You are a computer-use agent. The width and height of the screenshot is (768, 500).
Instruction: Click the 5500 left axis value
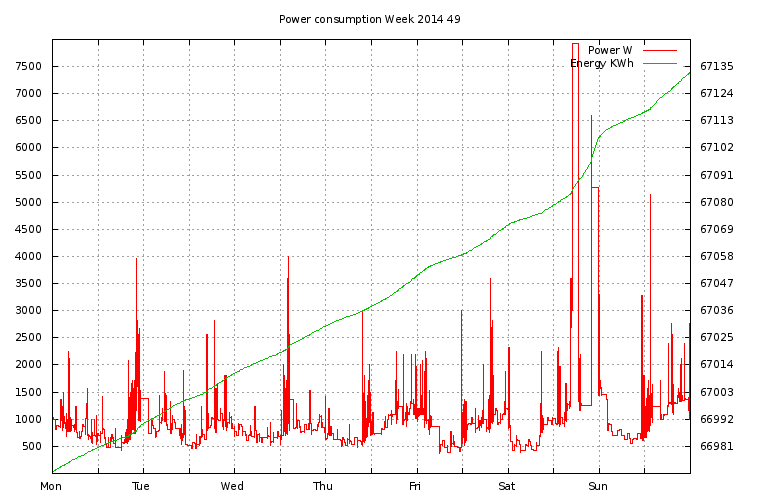(x=28, y=175)
